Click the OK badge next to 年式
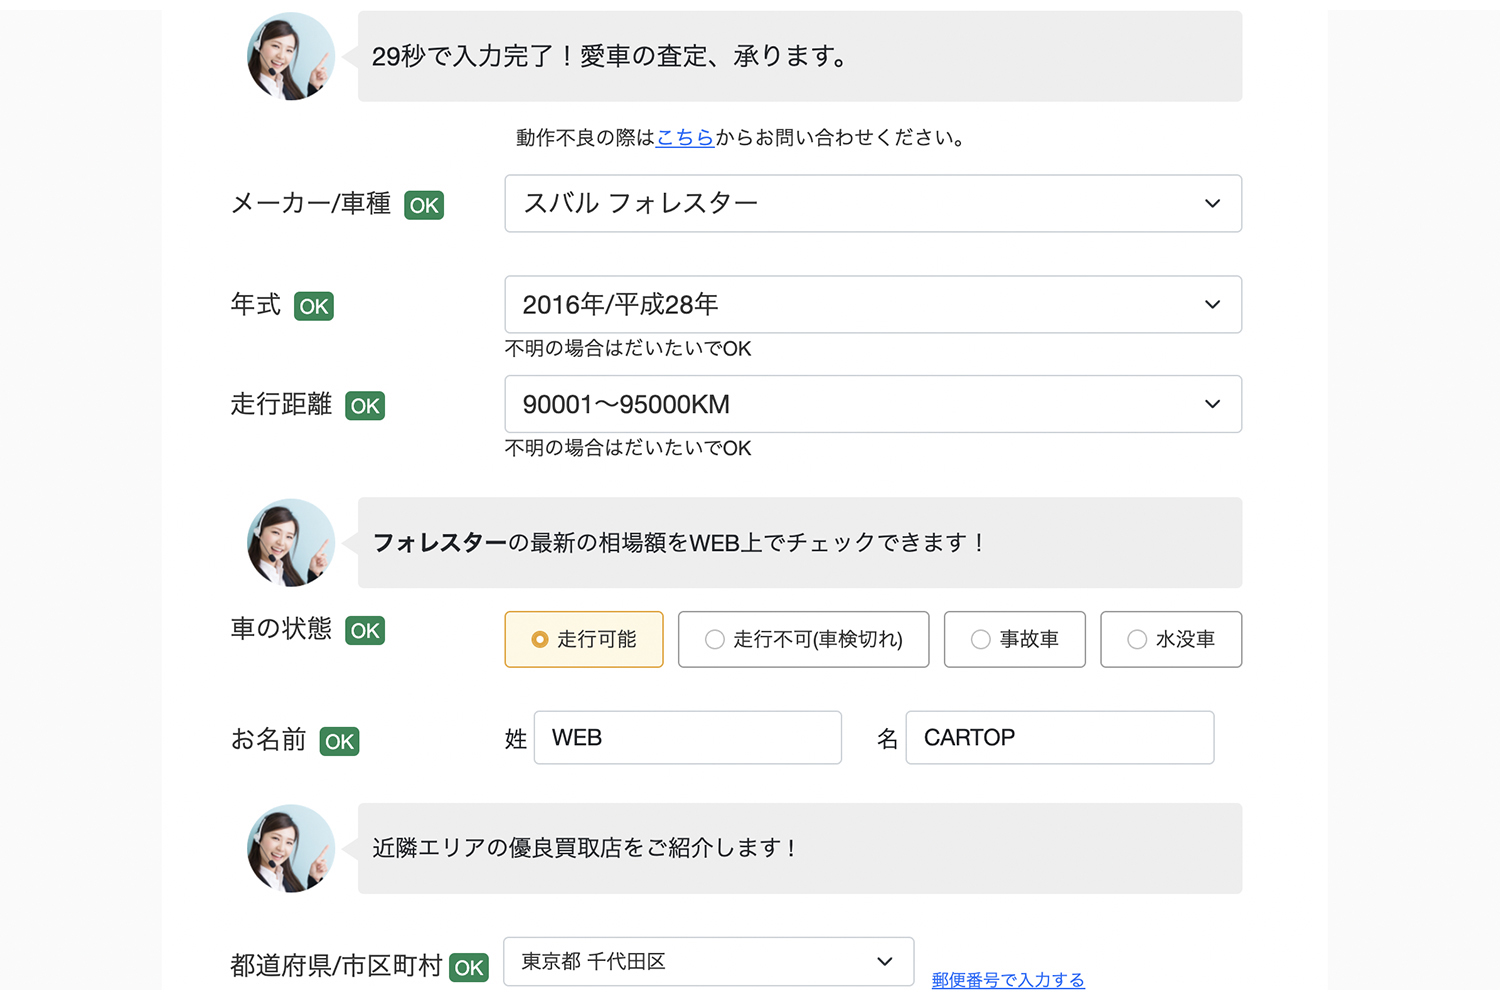Viewport: 1500px width, 1000px height. click(x=314, y=306)
